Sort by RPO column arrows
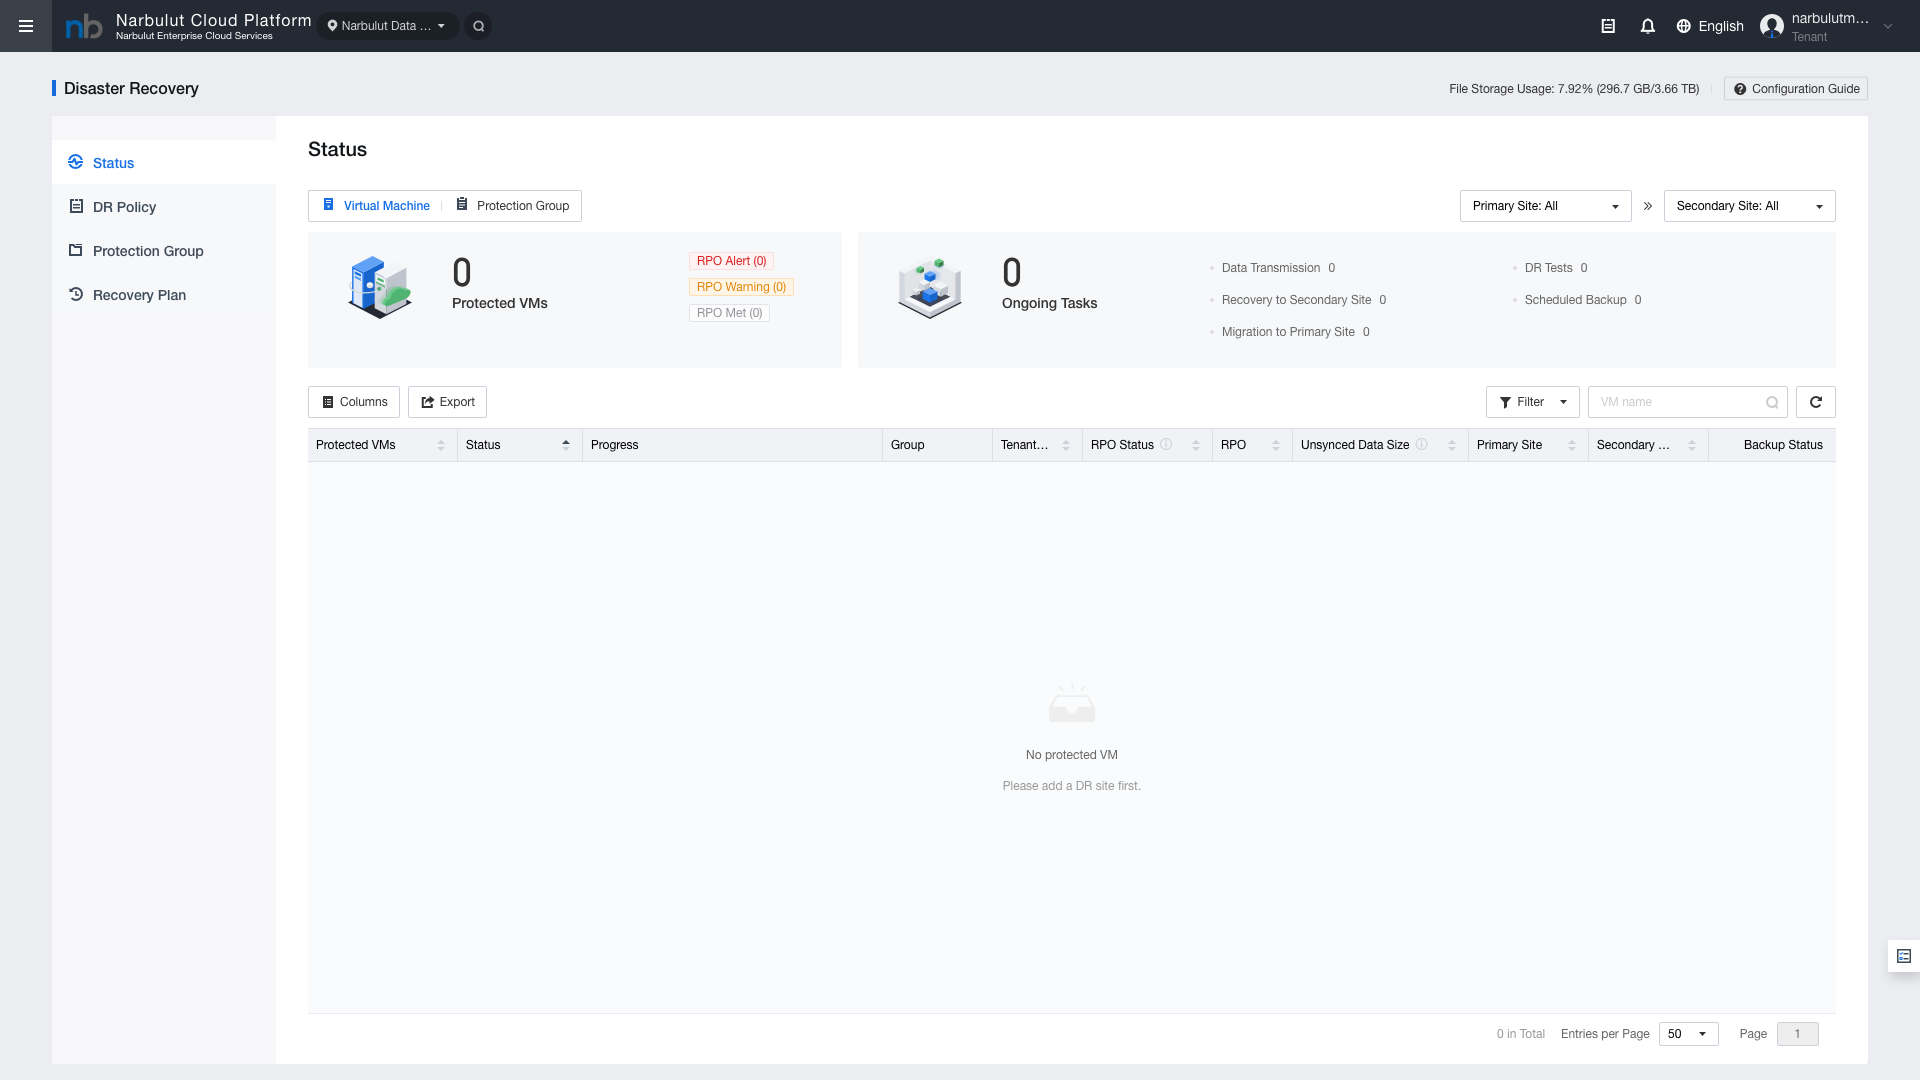1920x1080 pixels. click(x=1276, y=445)
